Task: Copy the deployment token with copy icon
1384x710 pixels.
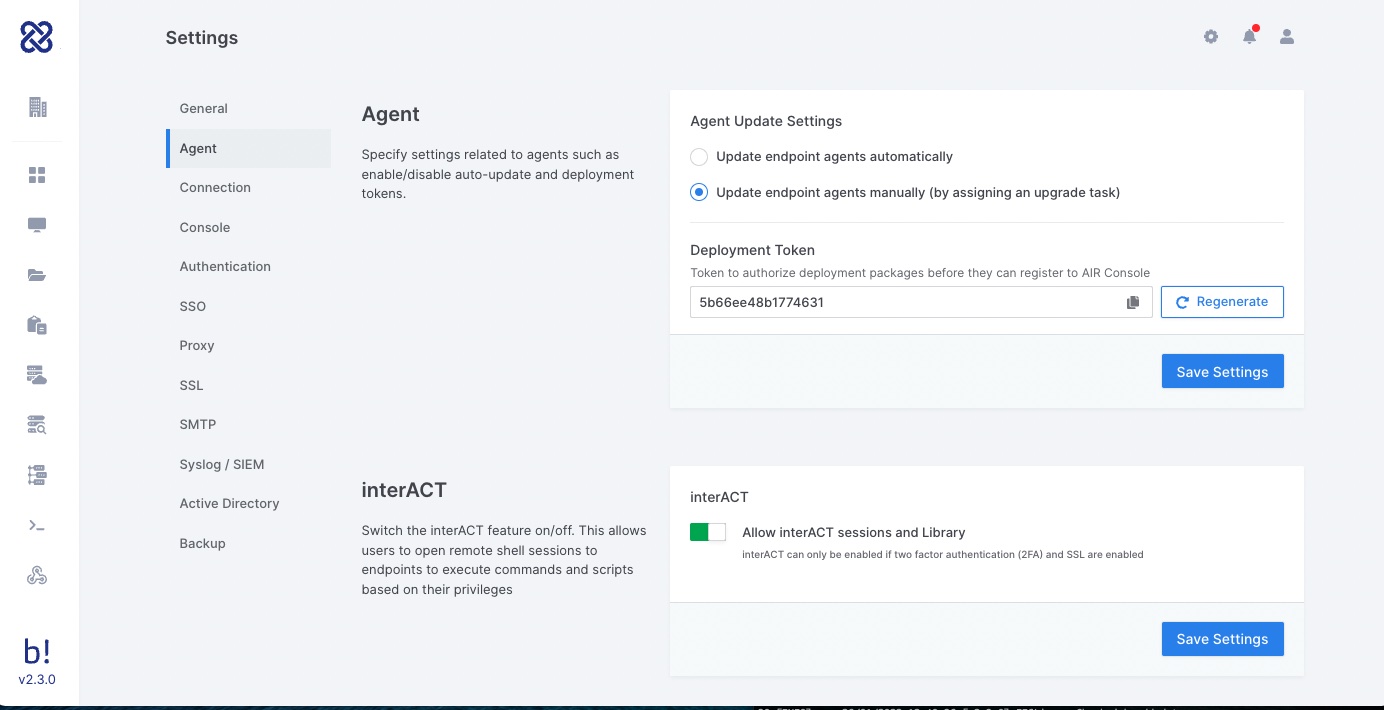Action: [1133, 302]
